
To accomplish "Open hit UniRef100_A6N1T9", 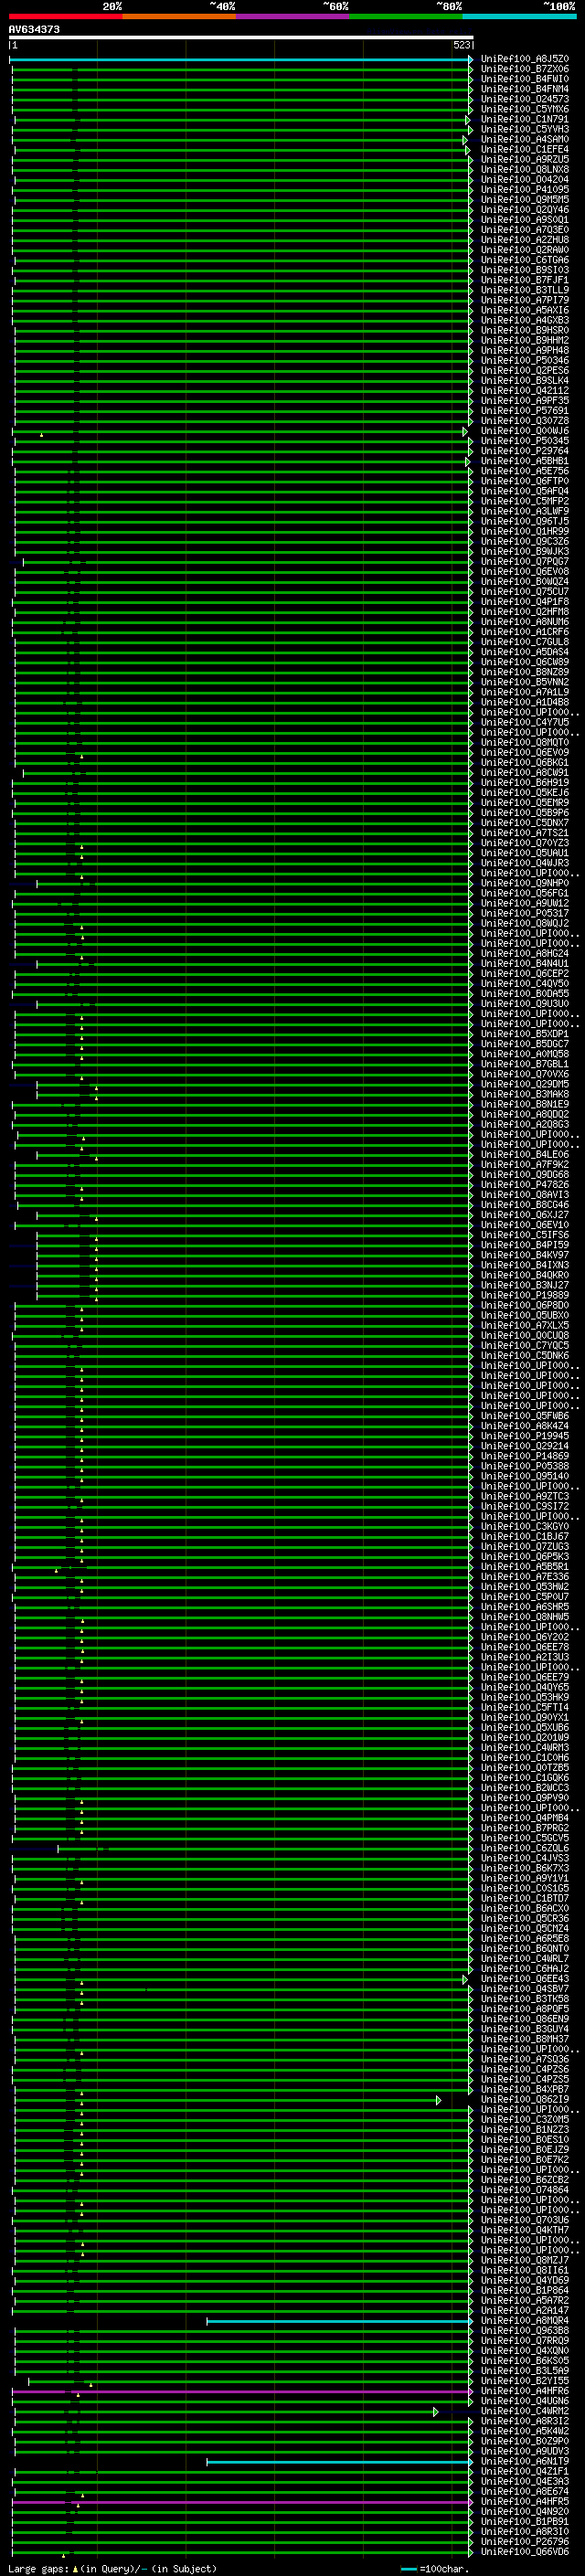I will (x=525, y=2462).
